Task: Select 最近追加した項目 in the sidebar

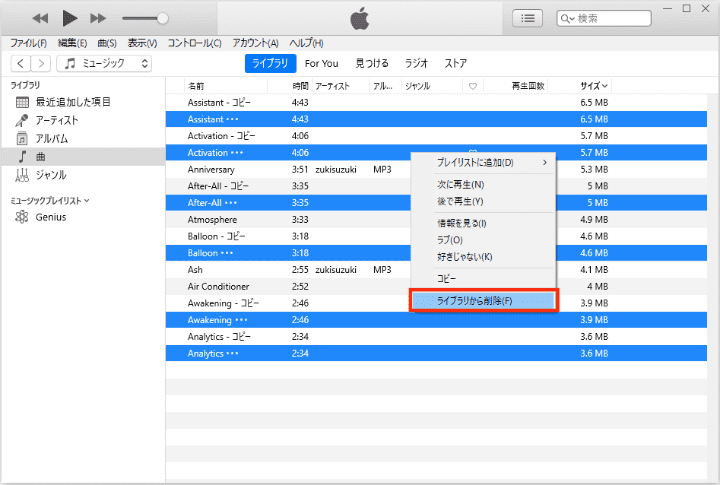Action: pos(83,102)
